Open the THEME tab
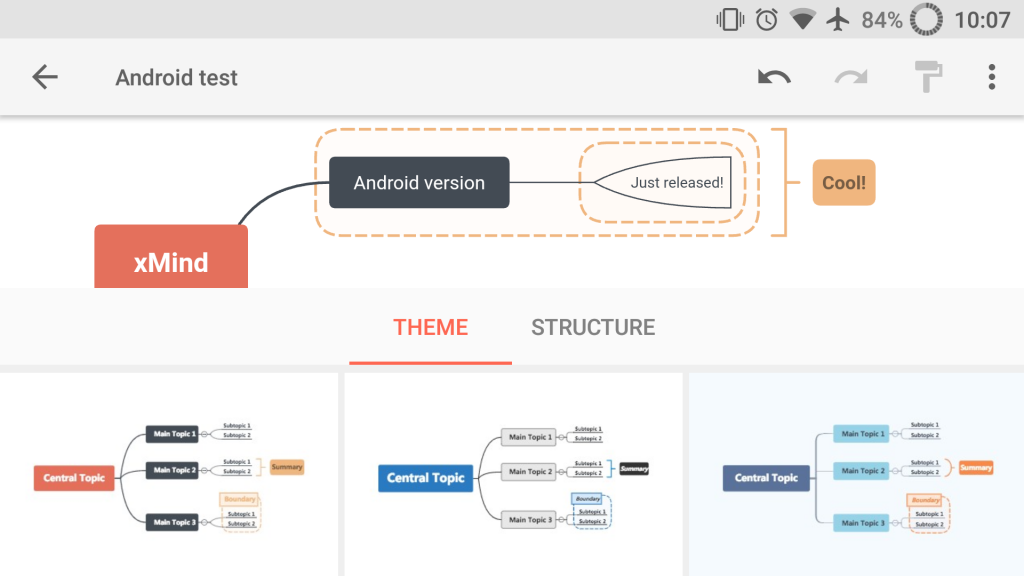The height and width of the screenshot is (576, 1024). (x=430, y=327)
